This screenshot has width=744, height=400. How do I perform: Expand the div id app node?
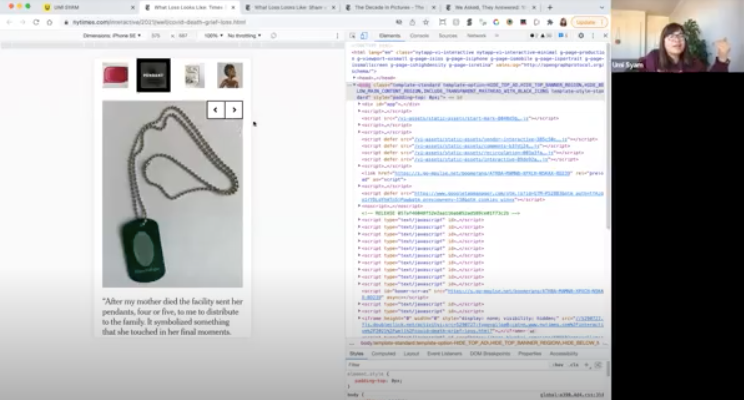pyautogui.click(x=359, y=104)
